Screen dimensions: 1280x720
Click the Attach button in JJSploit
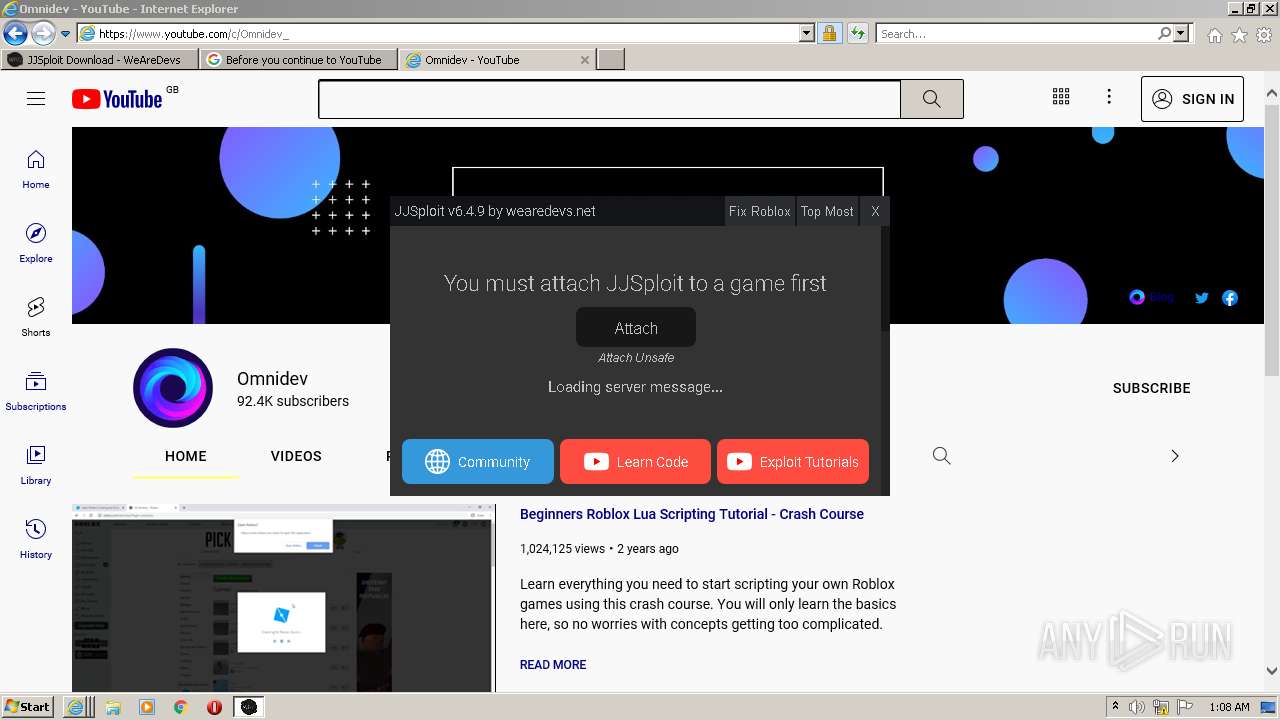(x=636, y=328)
